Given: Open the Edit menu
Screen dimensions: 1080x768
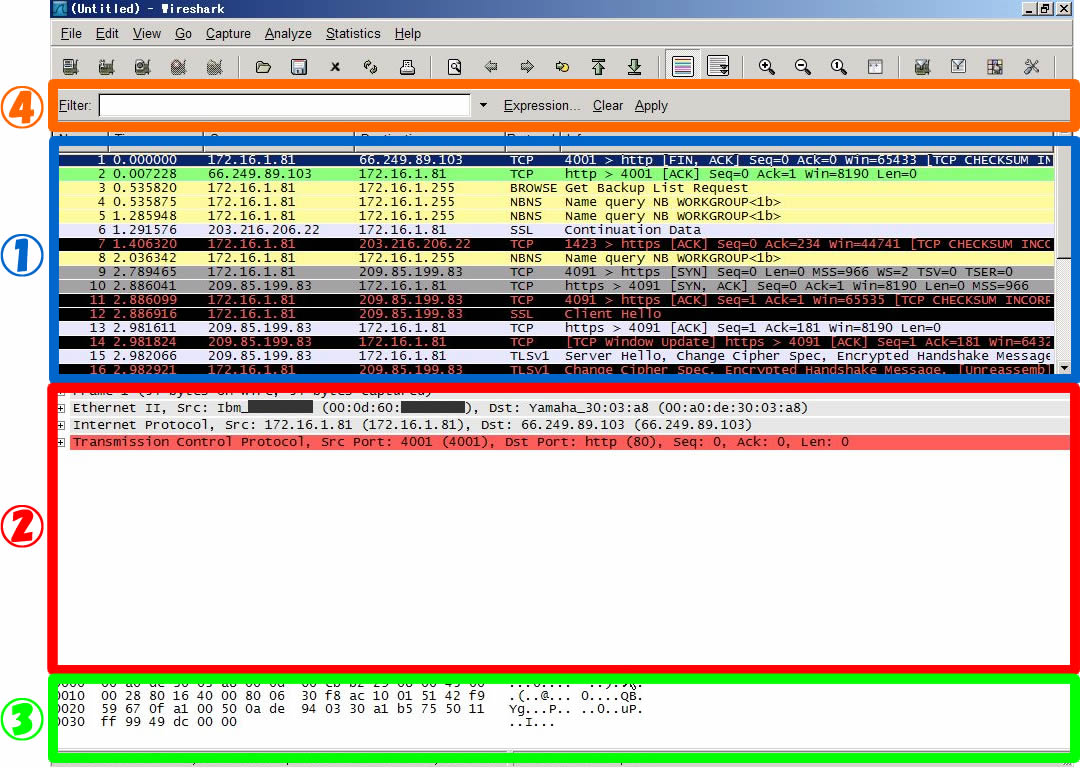Looking at the screenshot, I should point(107,34).
